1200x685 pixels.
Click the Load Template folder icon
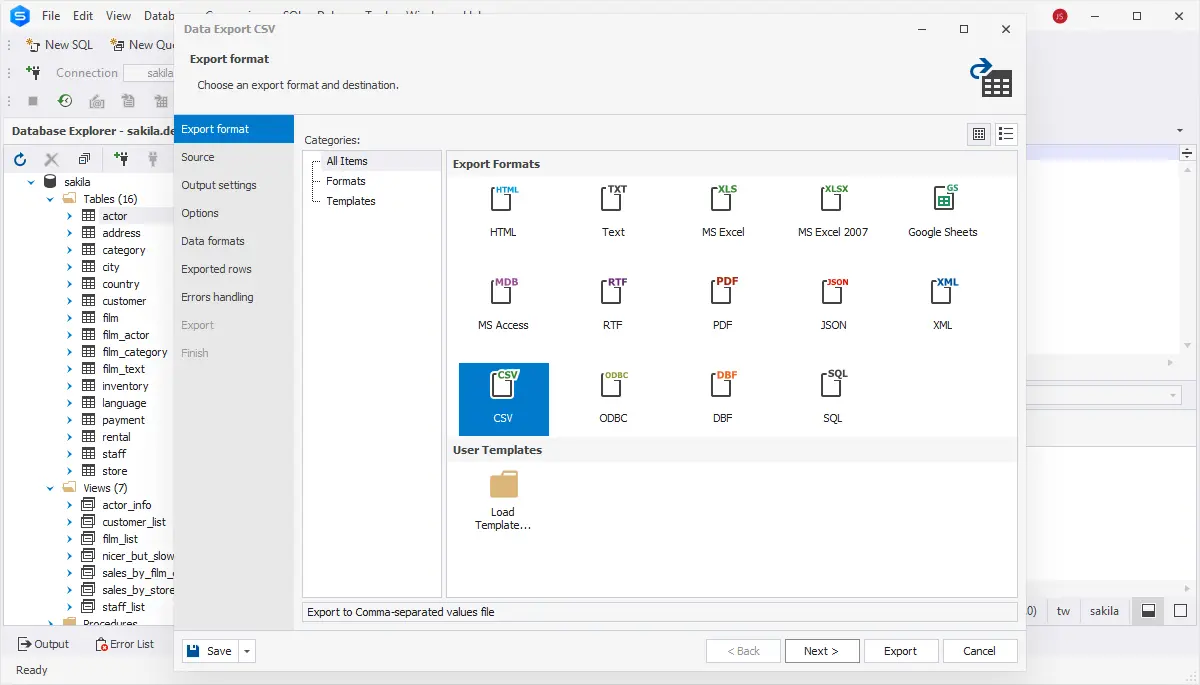click(x=503, y=486)
